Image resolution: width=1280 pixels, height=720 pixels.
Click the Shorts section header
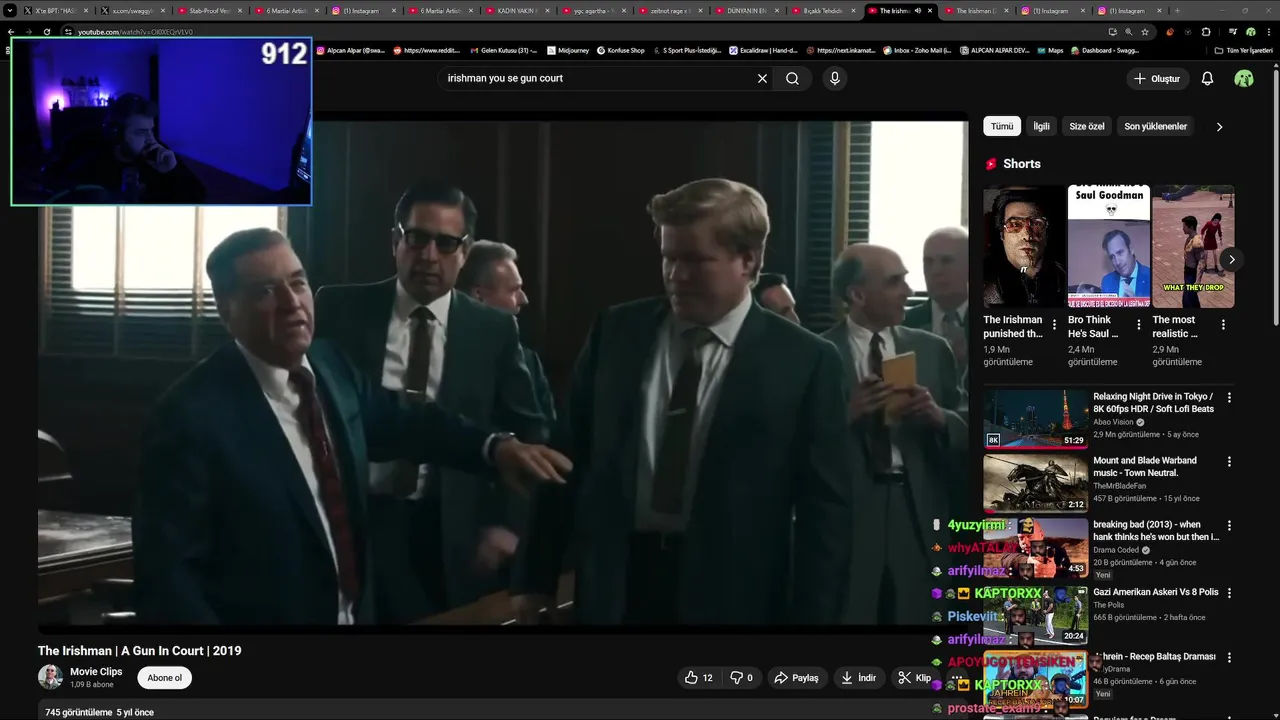pyautogui.click(x=1012, y=164)
